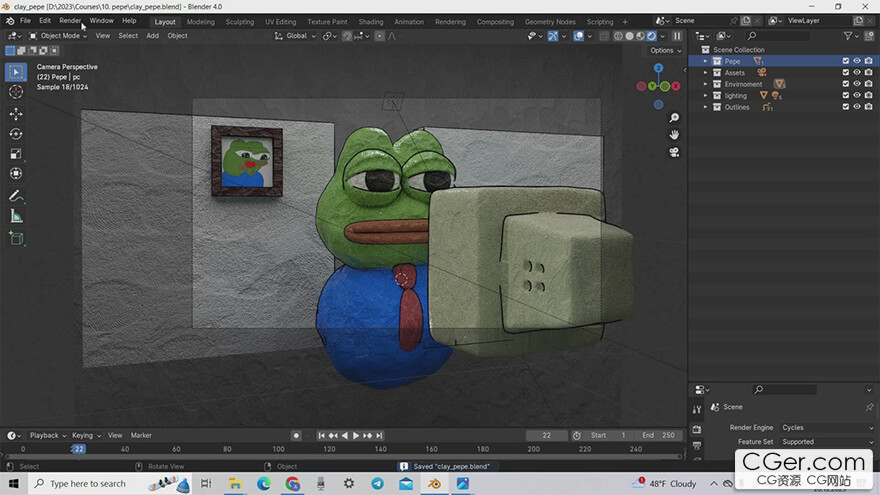Open the Playback dropdown

pyautogui.click(x=48, y=436)
